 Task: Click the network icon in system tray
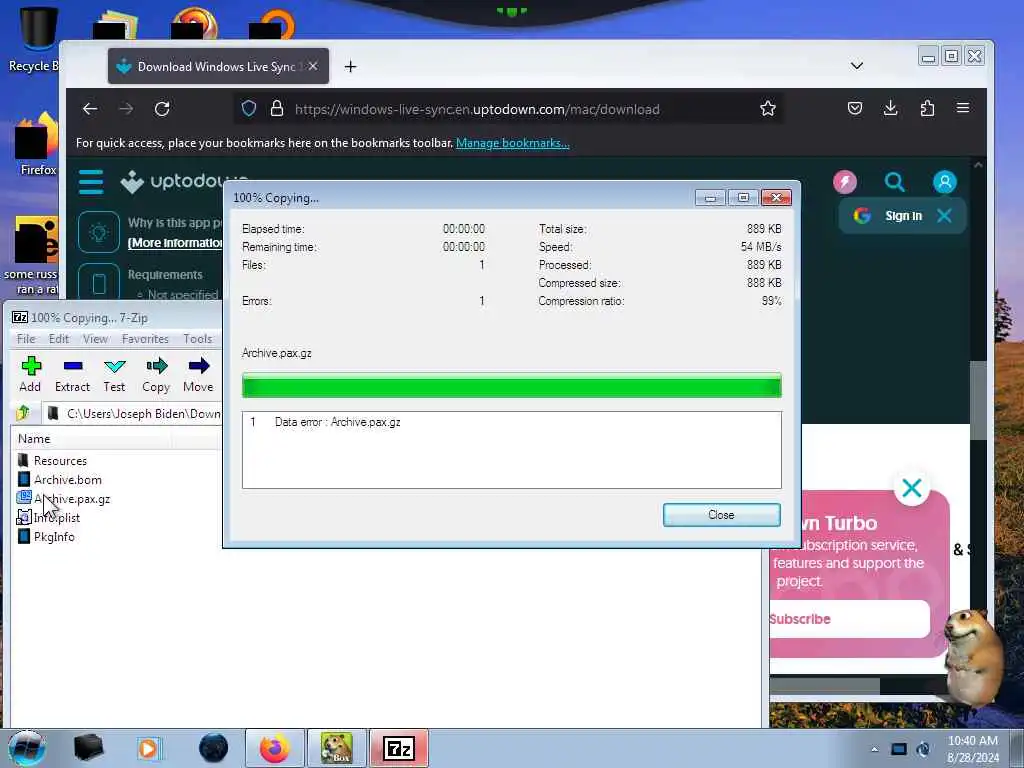pyautogui.click(x=899, y=749)
